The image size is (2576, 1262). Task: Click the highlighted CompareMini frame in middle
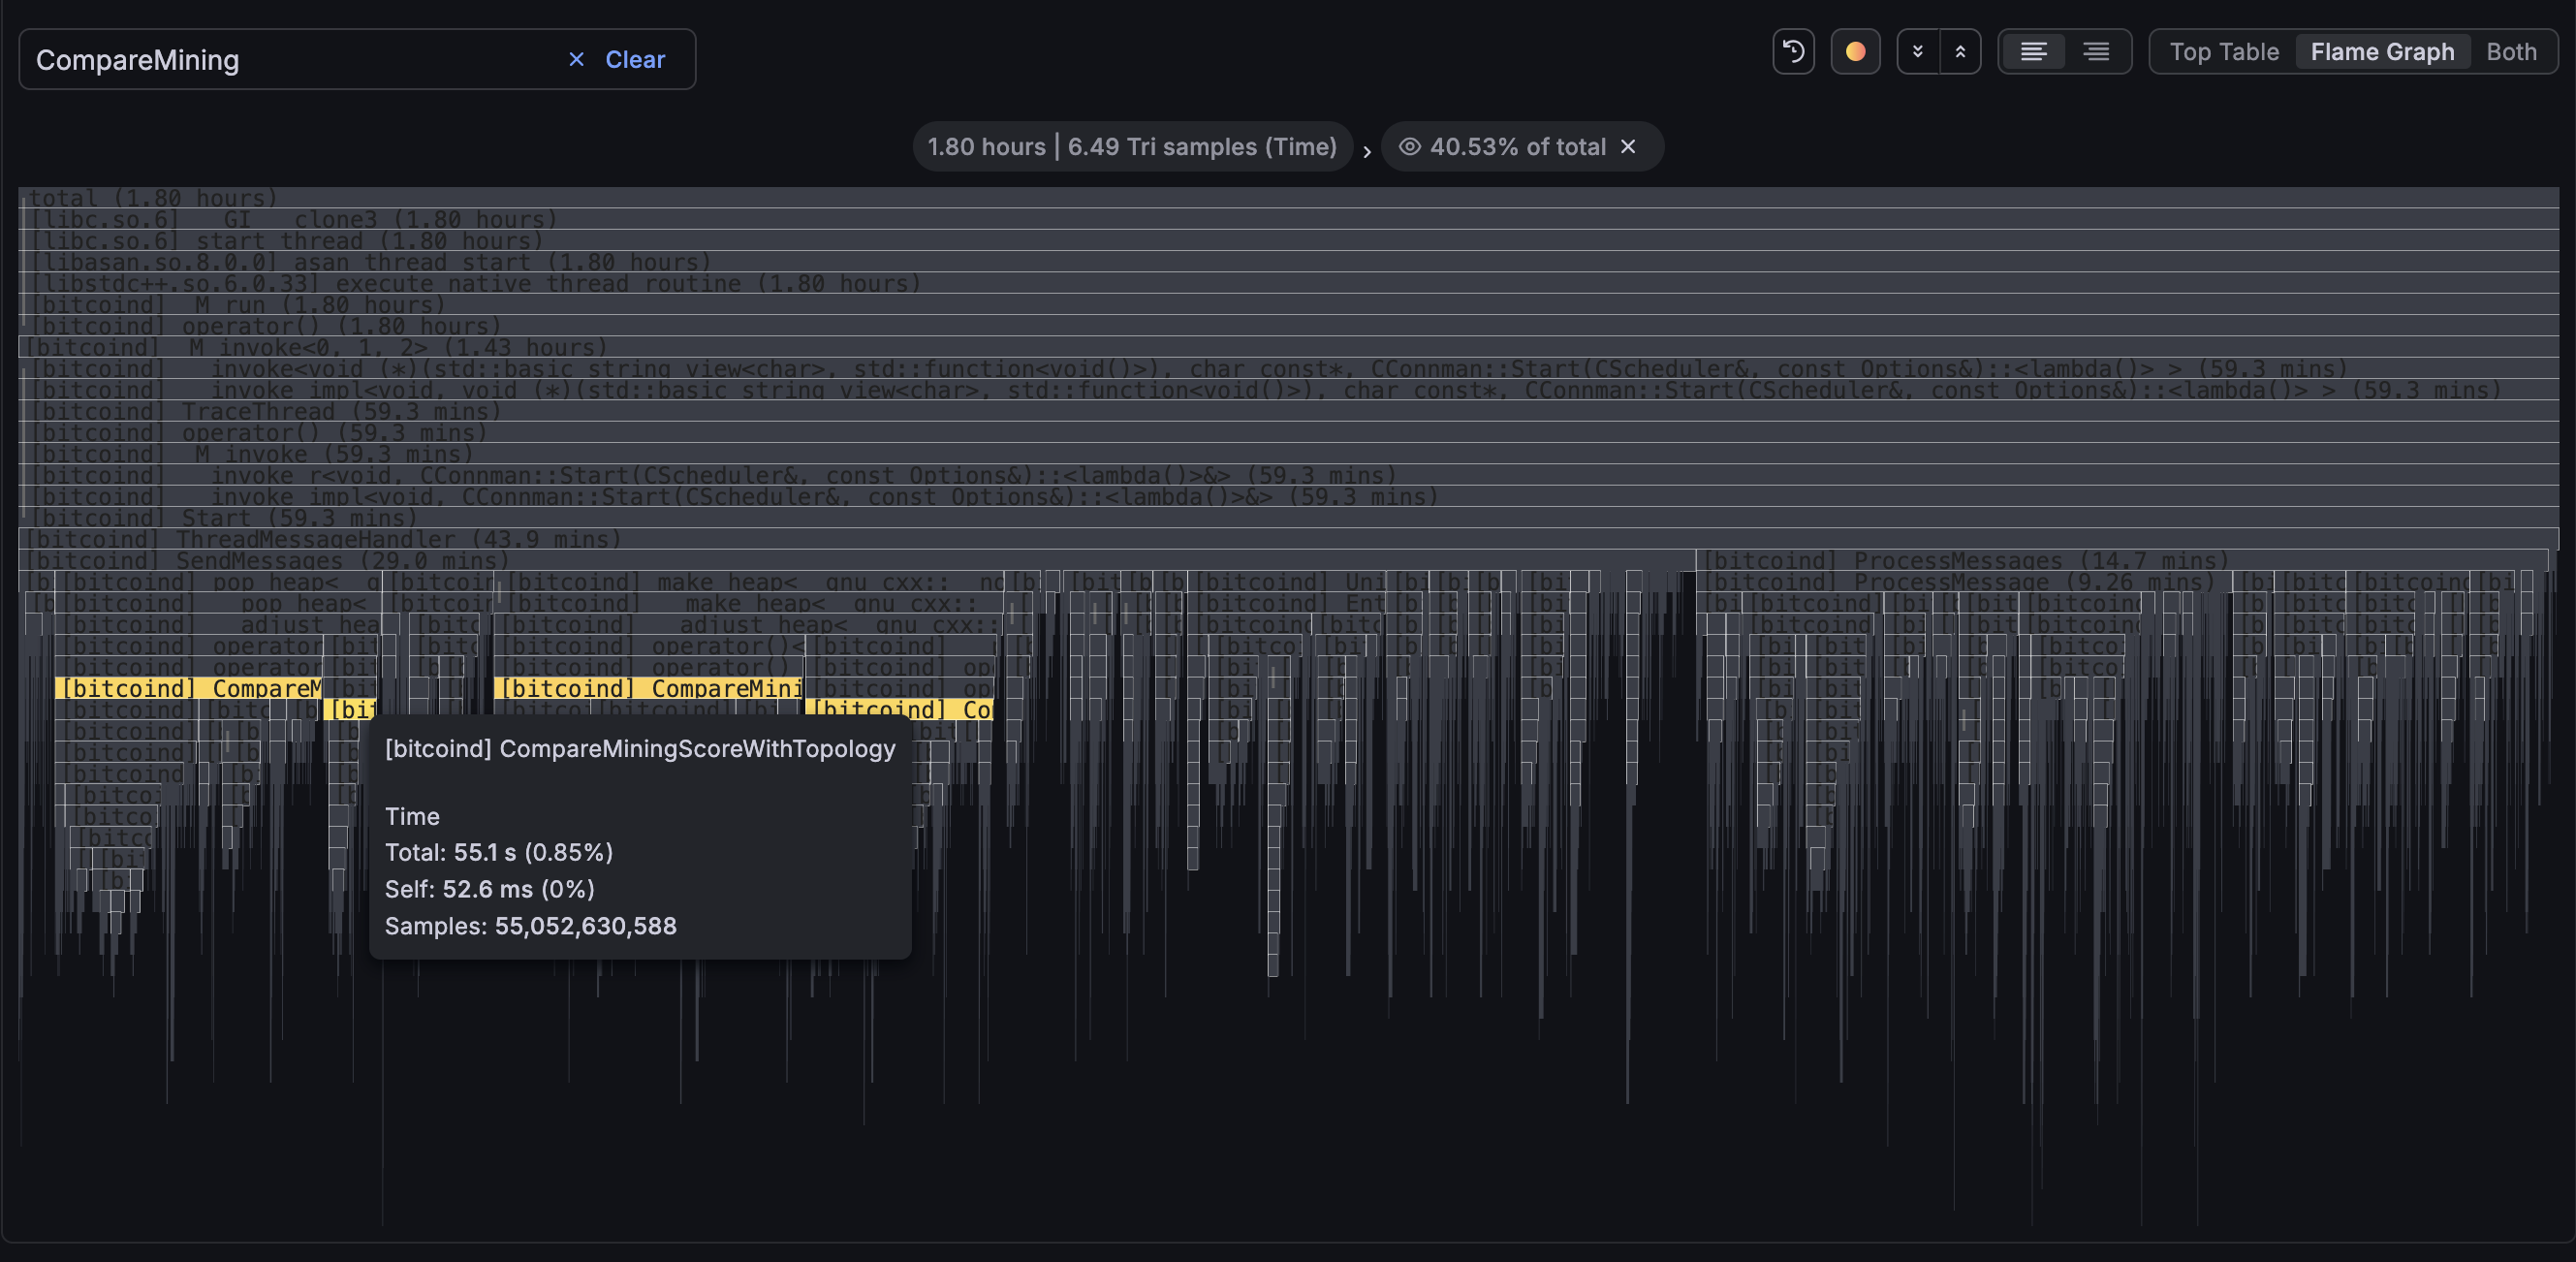click(650, 689)
